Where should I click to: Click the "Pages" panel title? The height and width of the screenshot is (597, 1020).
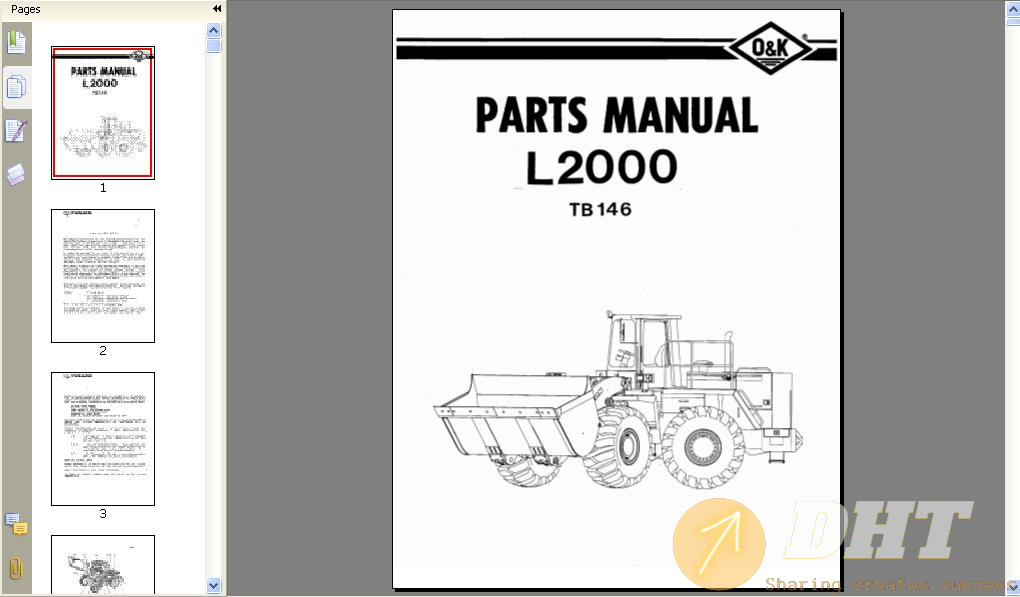pyautogui.click(x=25, y=9)
